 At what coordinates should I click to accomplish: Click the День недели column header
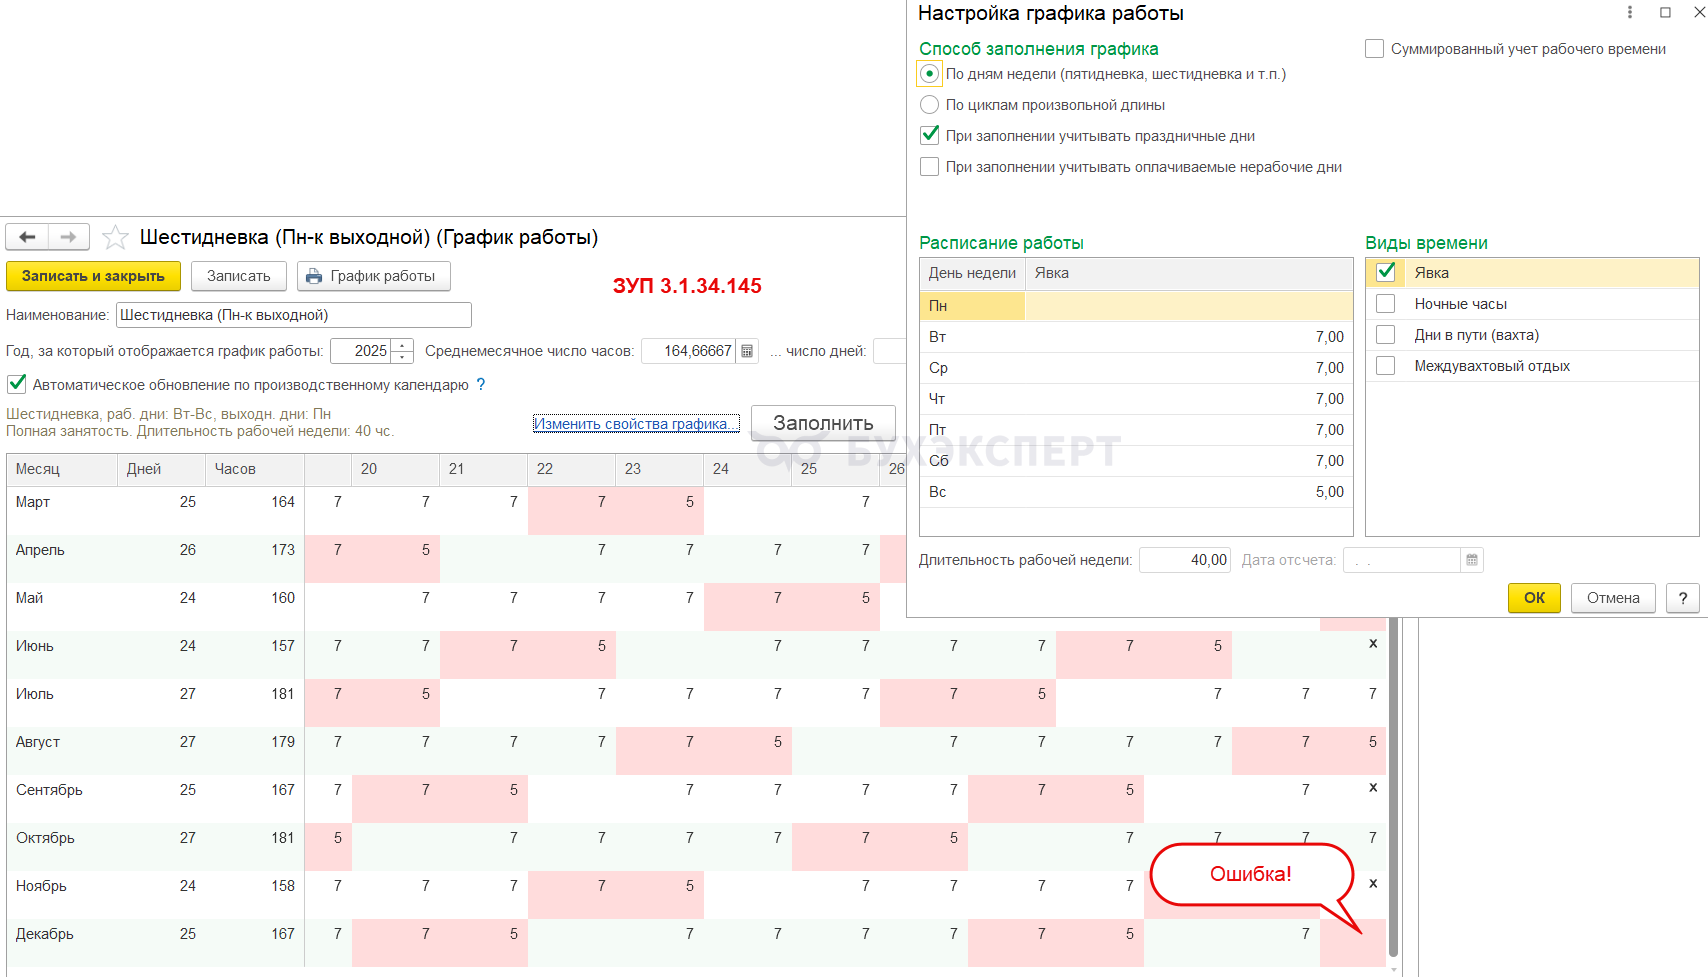[x=971, y=273]
